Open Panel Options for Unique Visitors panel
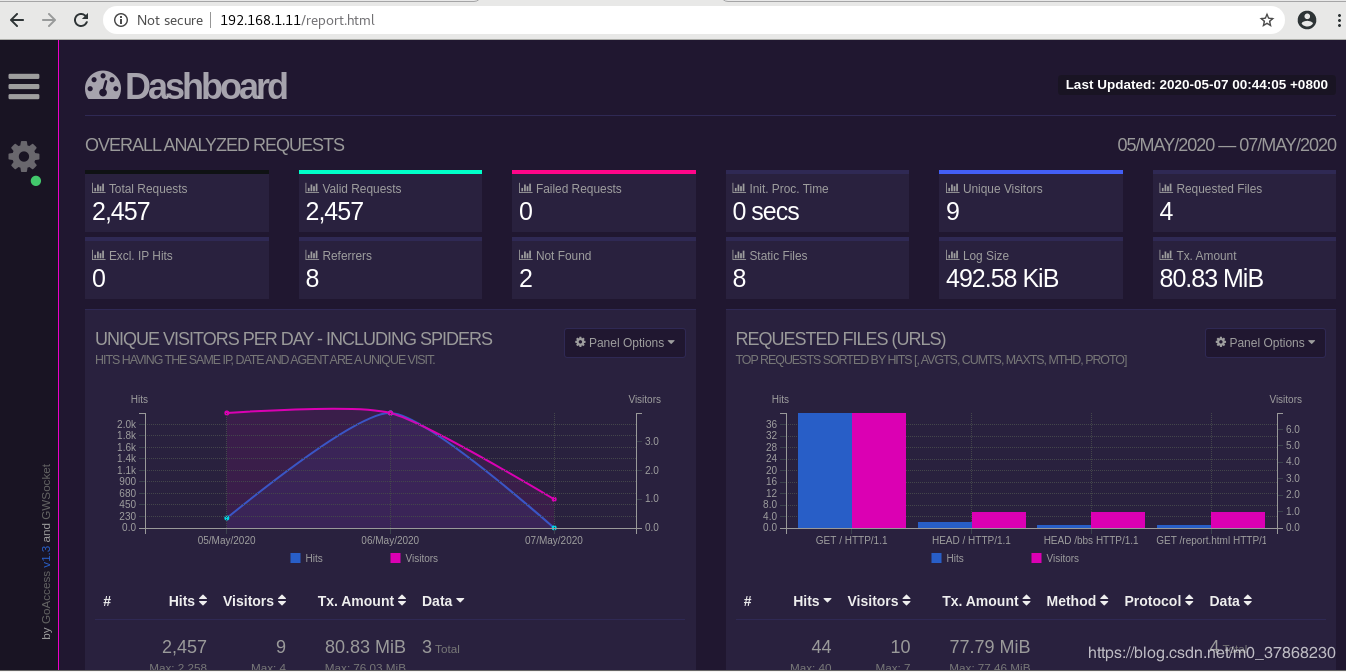Screen dimensions: 1346x672 (624, 343)
